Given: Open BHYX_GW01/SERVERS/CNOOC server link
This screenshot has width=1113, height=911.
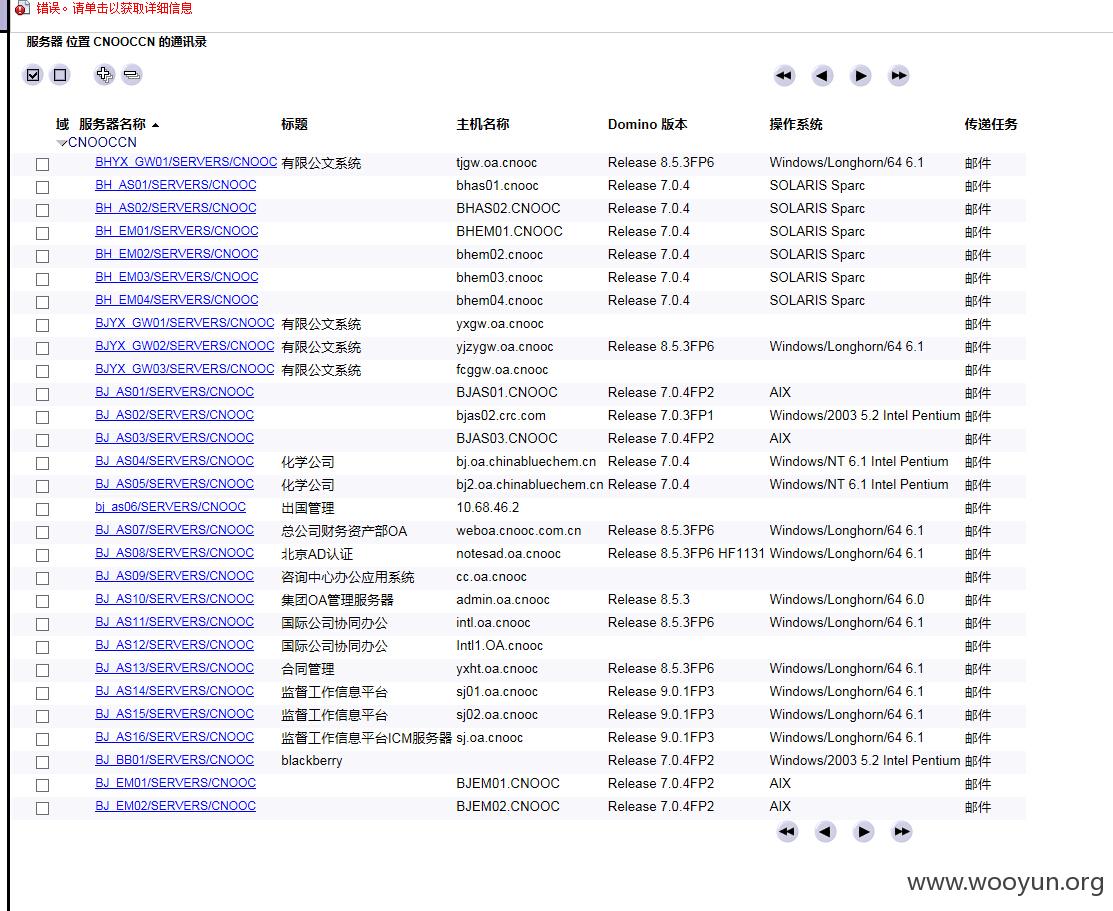Looking at the screenshot, I should click(186, 162).
